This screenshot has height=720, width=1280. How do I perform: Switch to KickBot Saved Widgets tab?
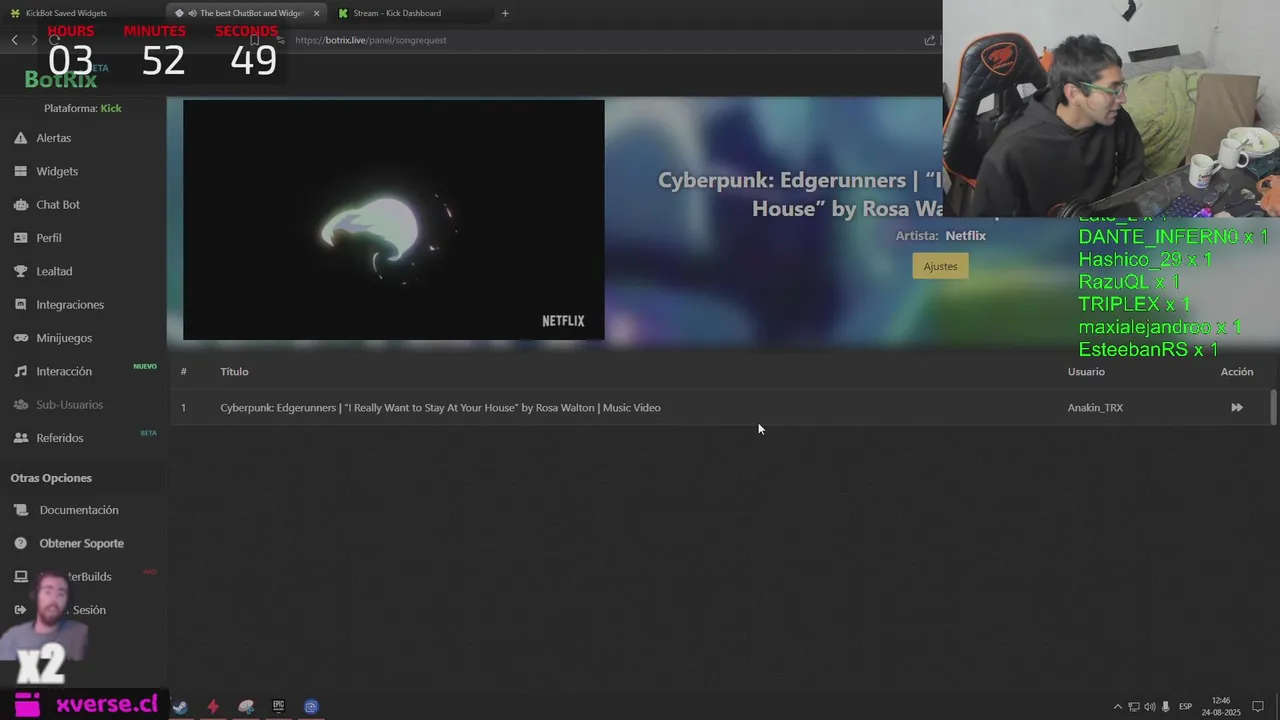click(66, 13)
